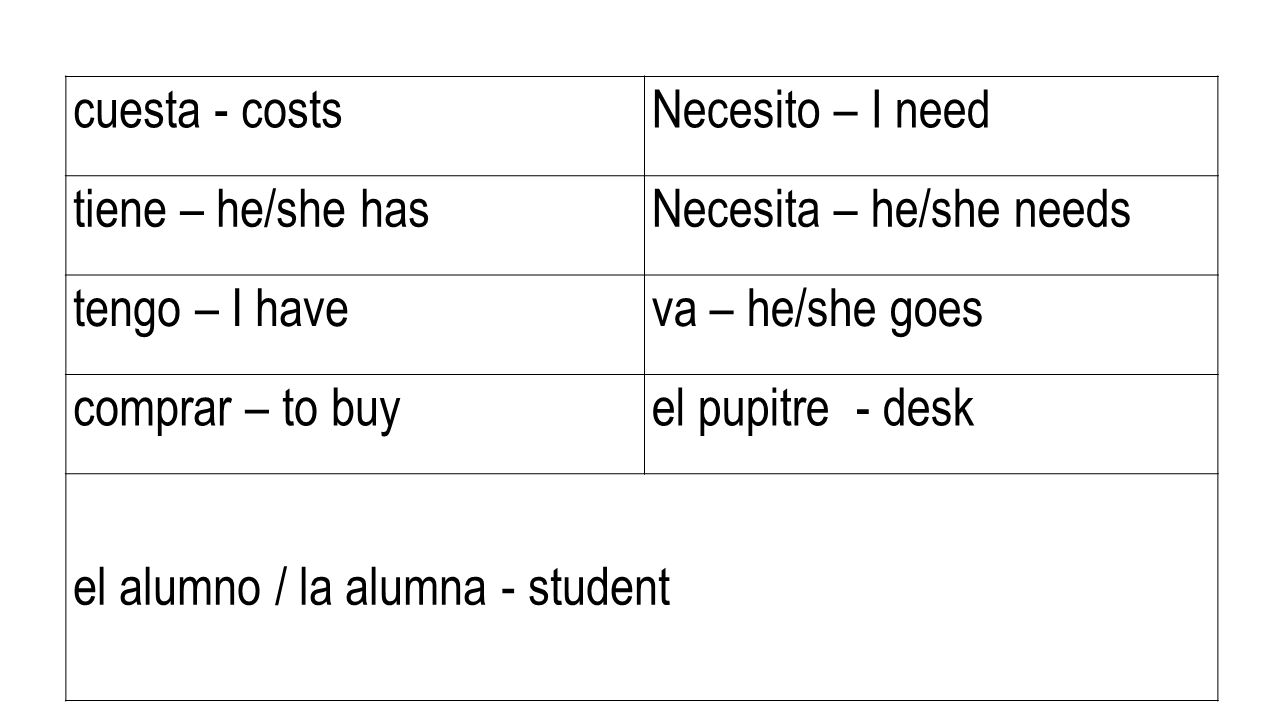Click the 'Necesita – he/she needs' cell
This screenshot has height=720, width=1280.
coord(932,225)
